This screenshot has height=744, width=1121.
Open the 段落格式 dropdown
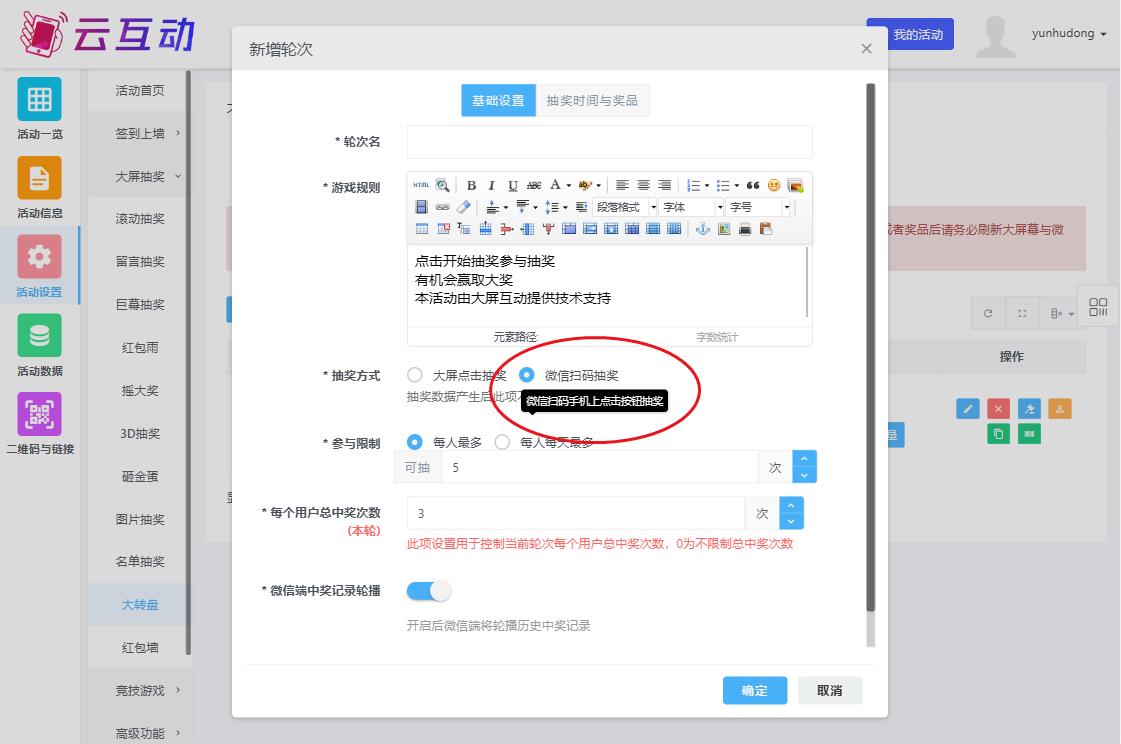point(625,207)
